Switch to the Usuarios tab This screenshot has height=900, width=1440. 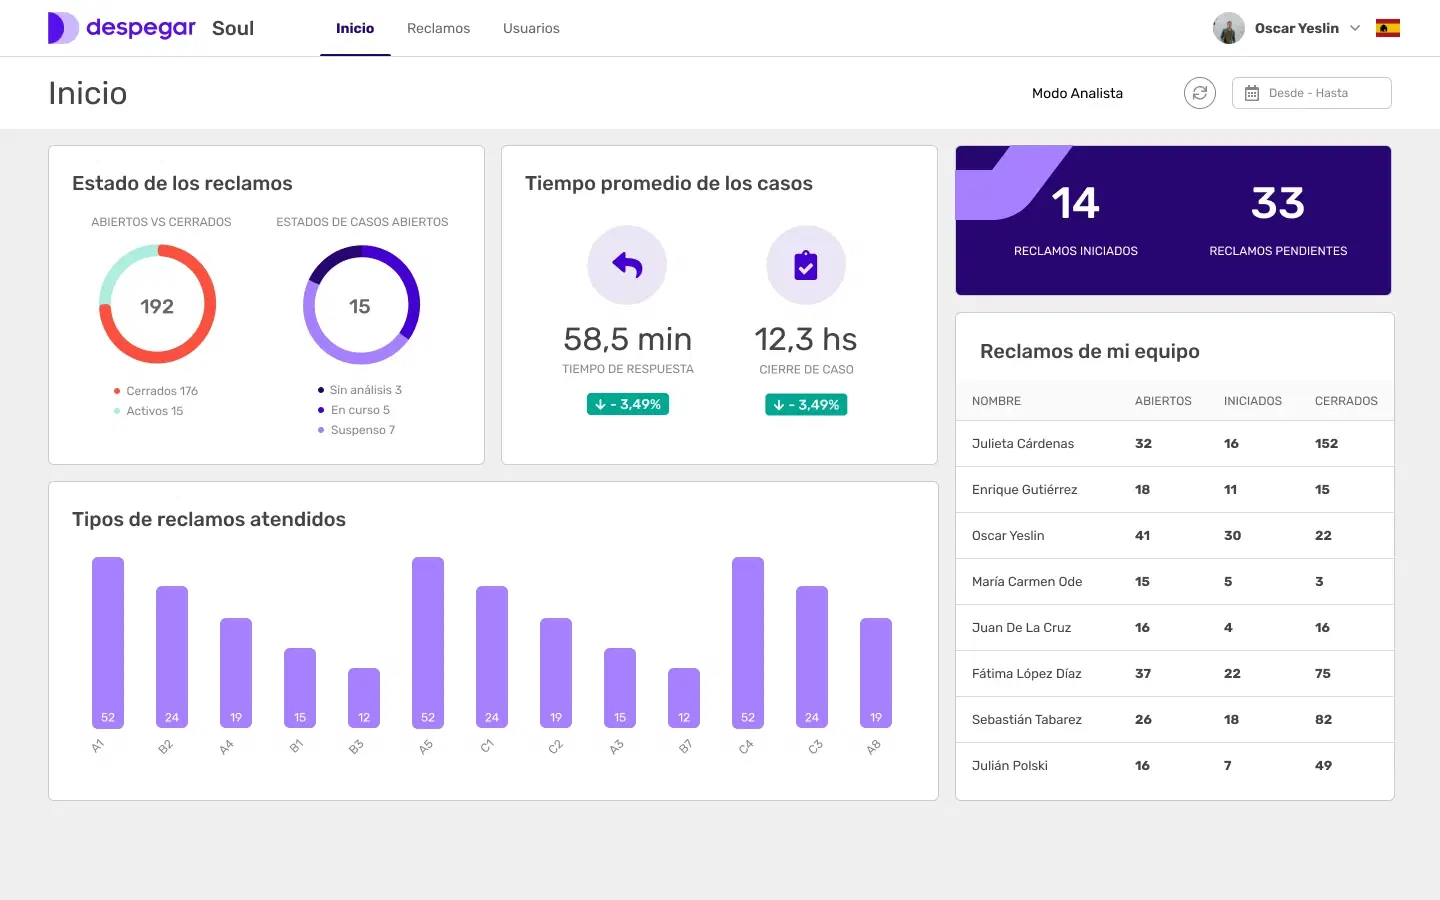point(531,28)
